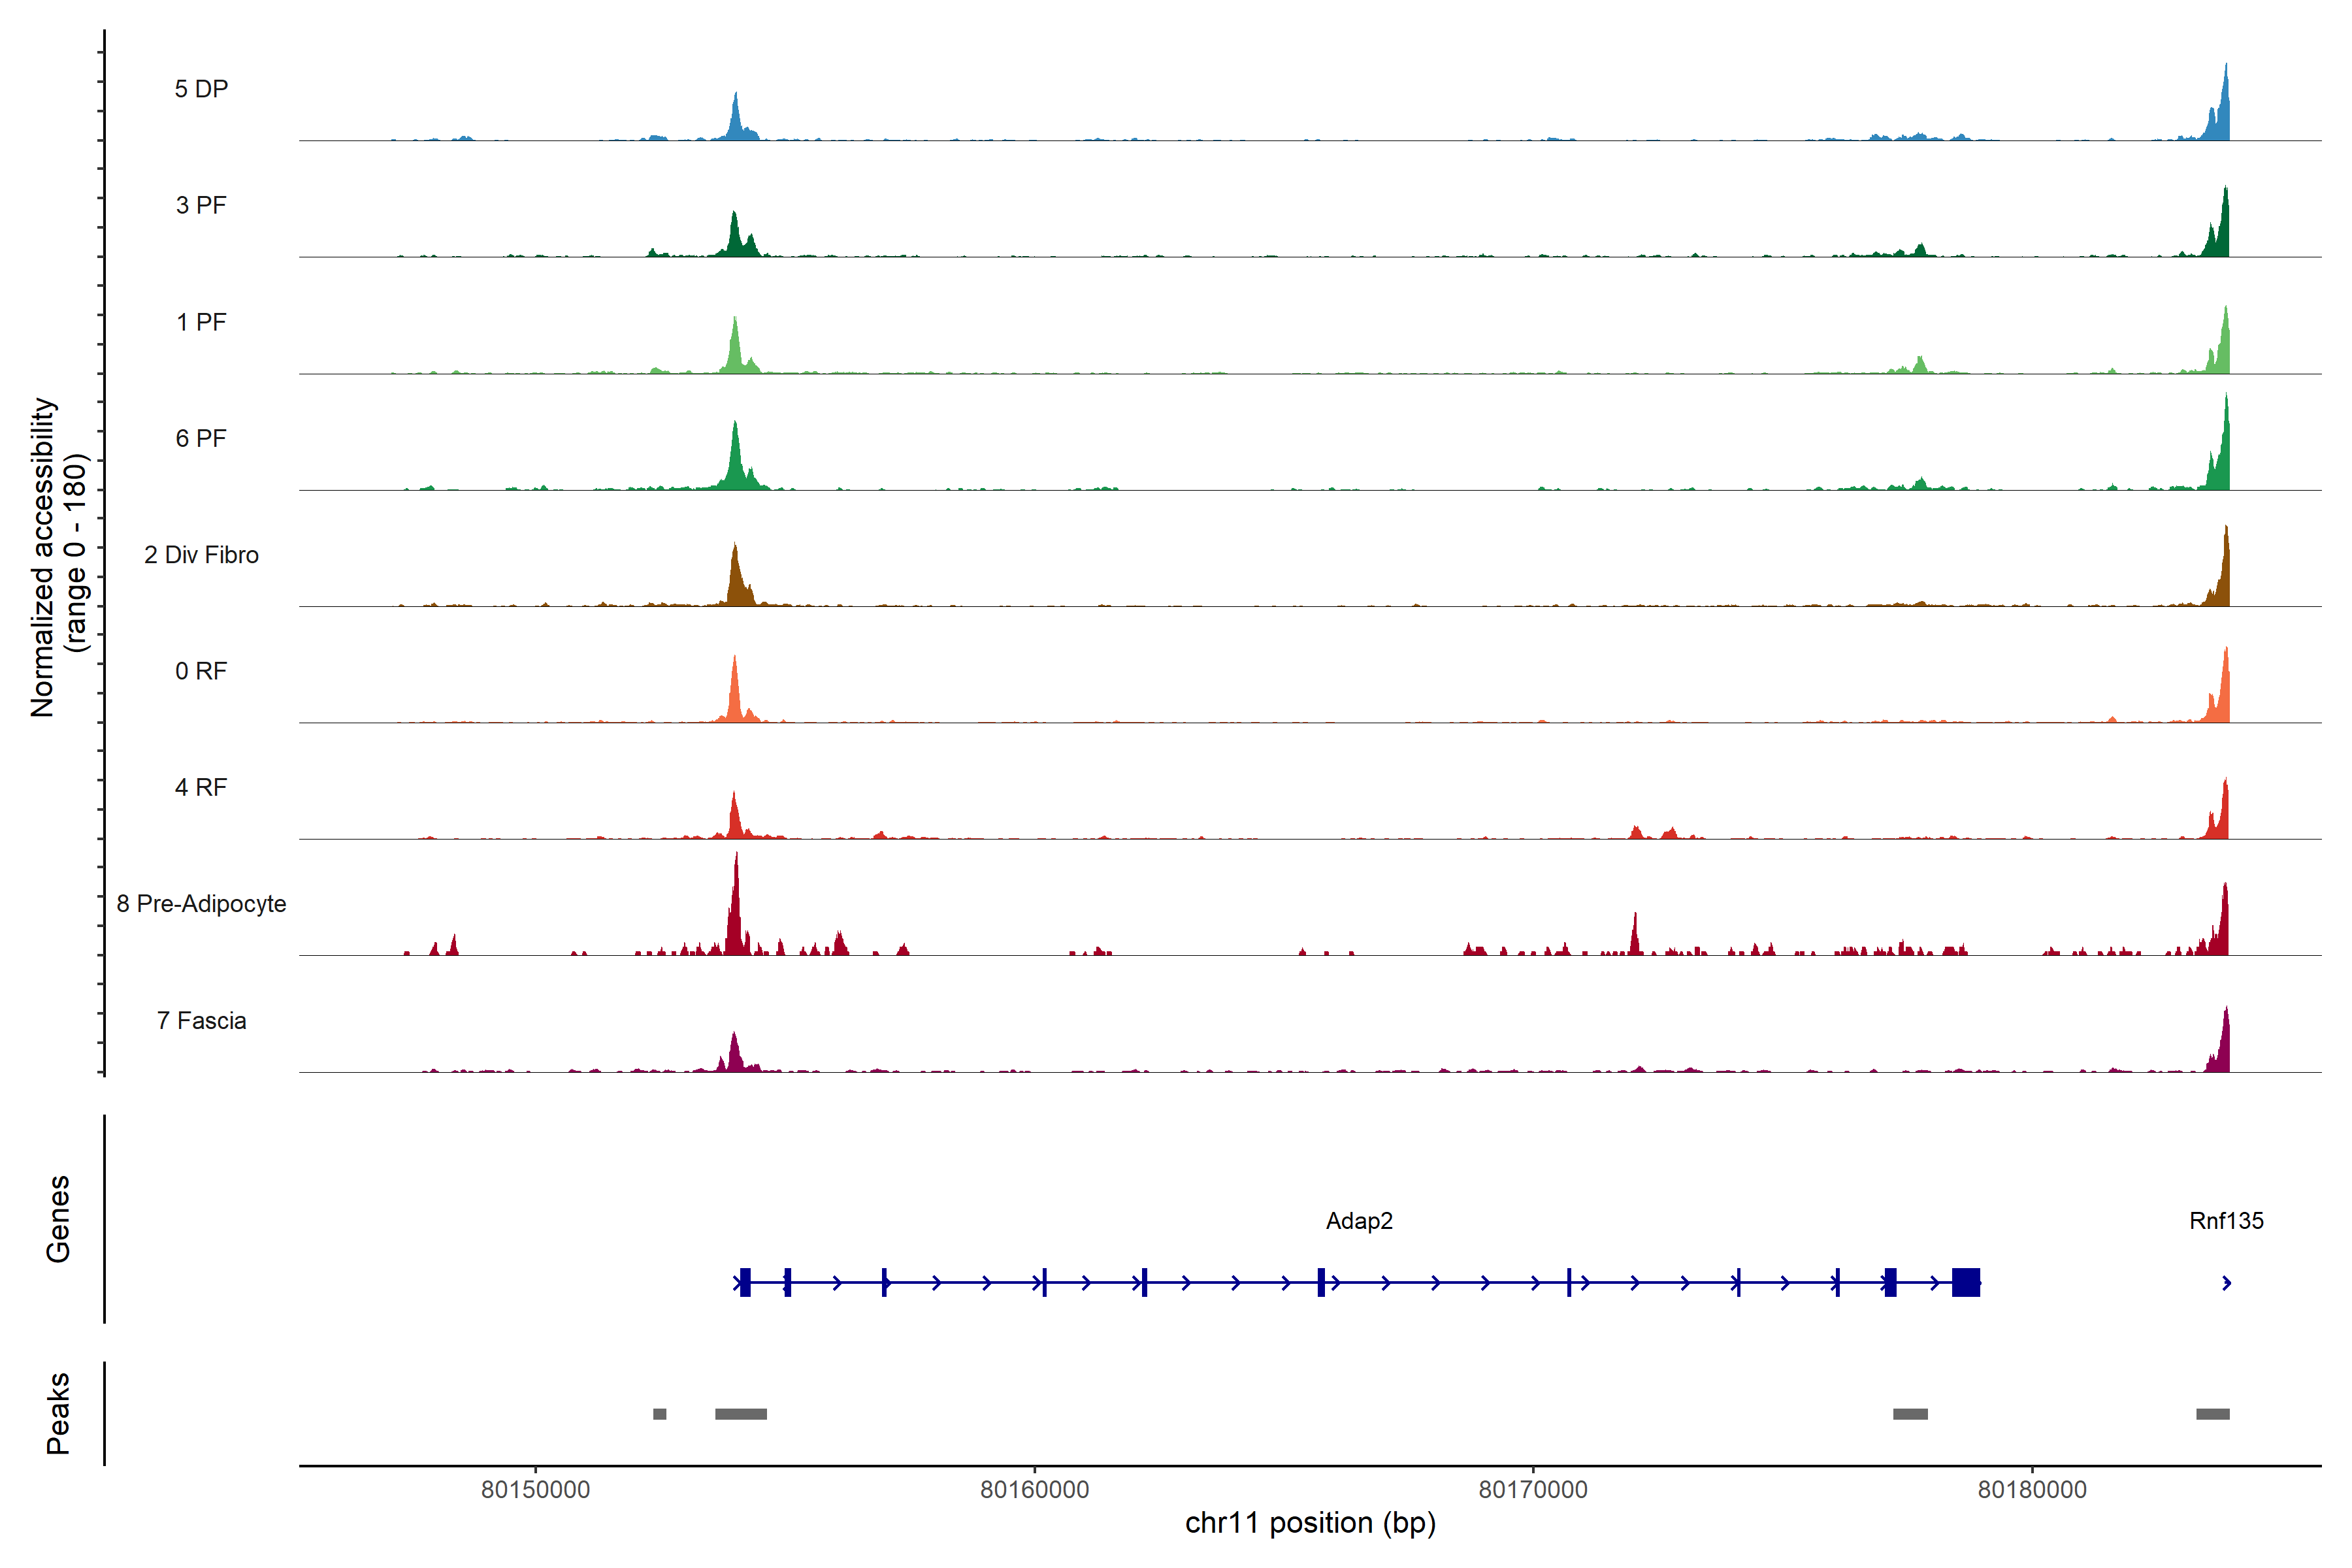Click the 80160000 axis tick label
2352x1568 pixels.
[x=1034, y=1489]
